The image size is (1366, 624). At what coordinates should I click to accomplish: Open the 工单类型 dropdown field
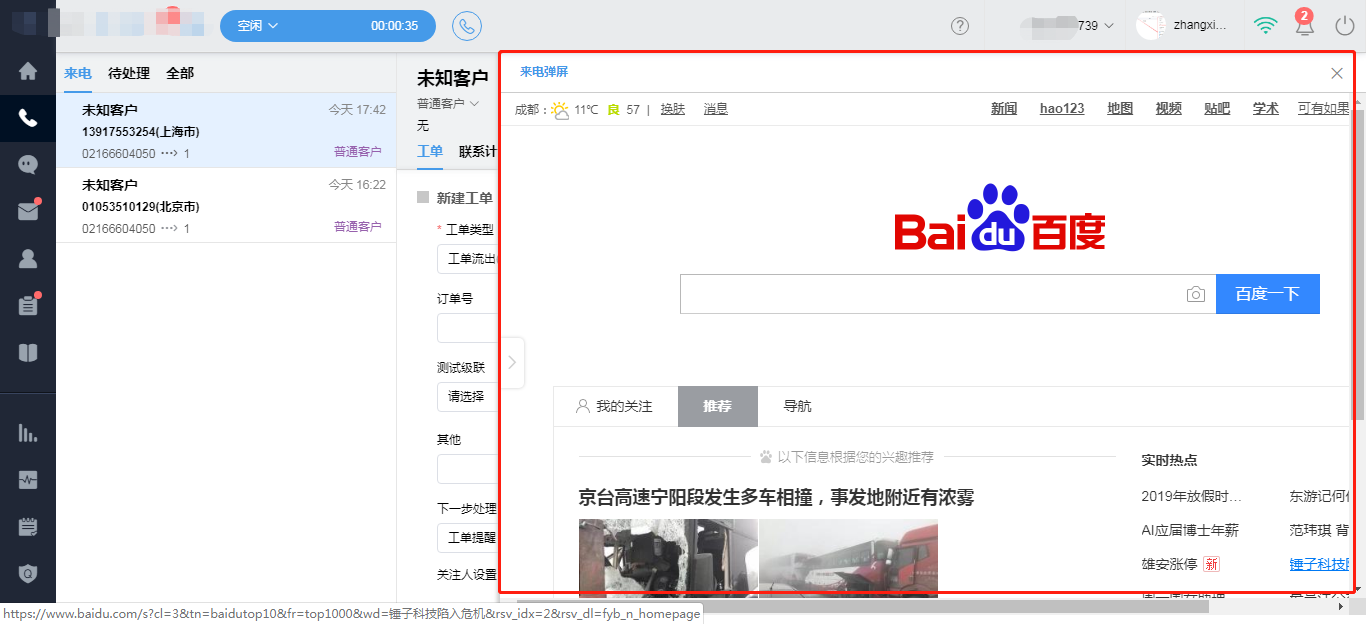[x=468, y=259]
